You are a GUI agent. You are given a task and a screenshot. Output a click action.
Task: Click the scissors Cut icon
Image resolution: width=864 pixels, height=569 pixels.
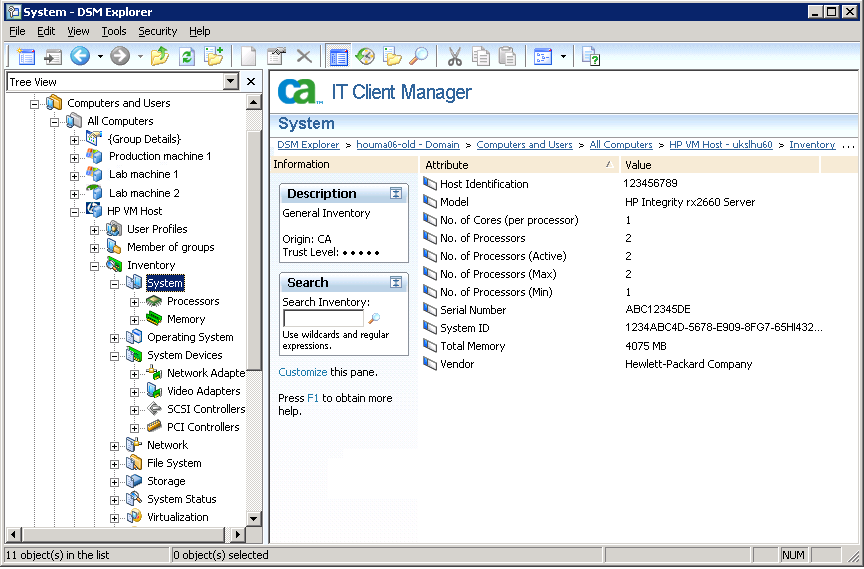click(454, 57)
